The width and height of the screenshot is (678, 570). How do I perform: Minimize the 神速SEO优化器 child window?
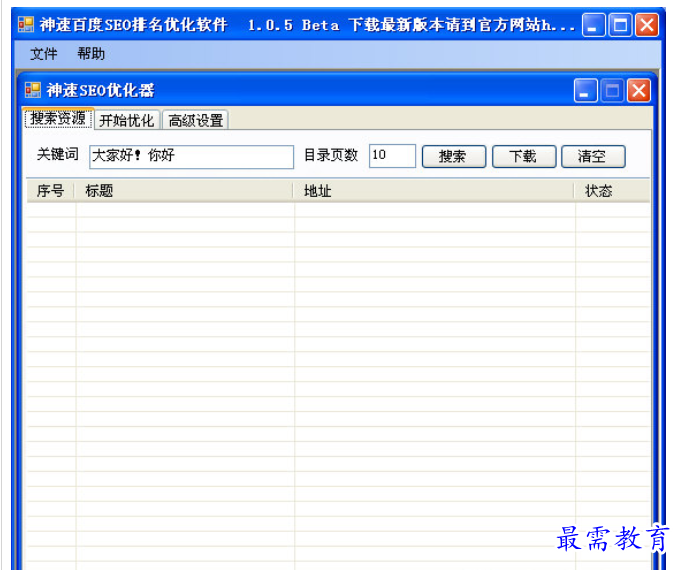585,91
